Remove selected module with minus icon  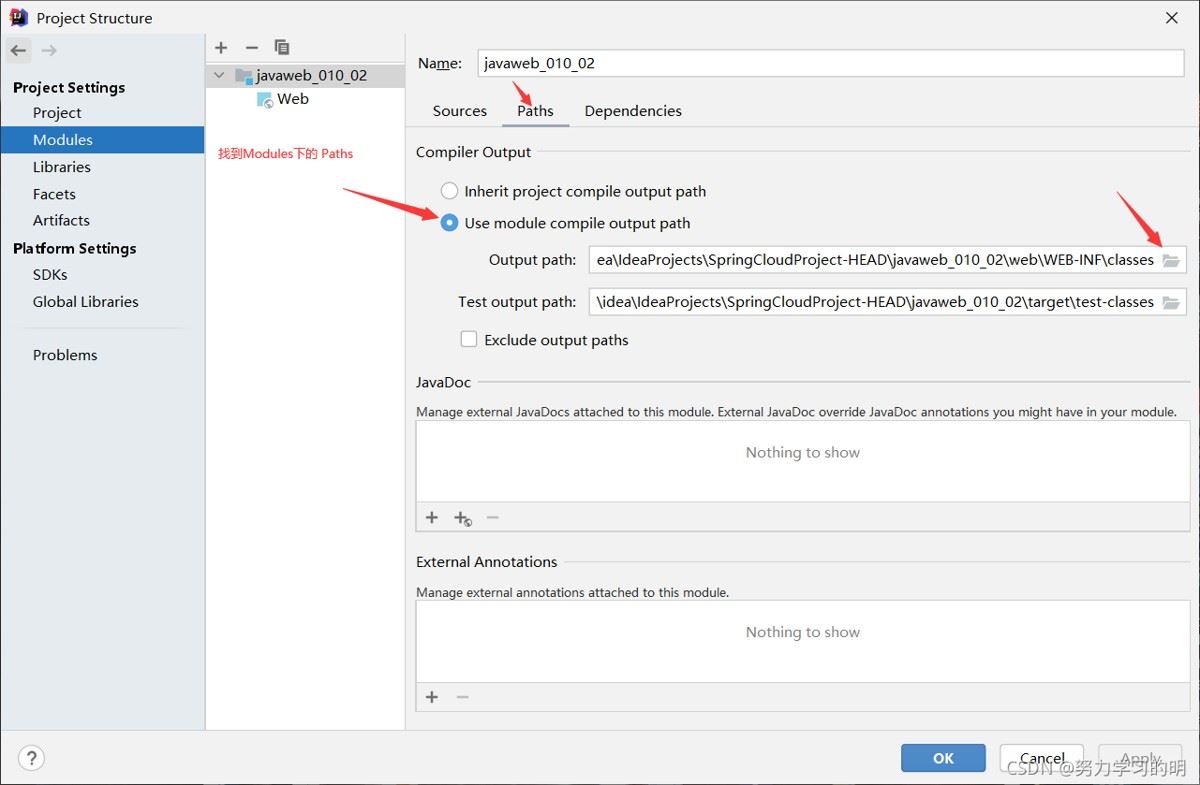(x=251, y=47)
